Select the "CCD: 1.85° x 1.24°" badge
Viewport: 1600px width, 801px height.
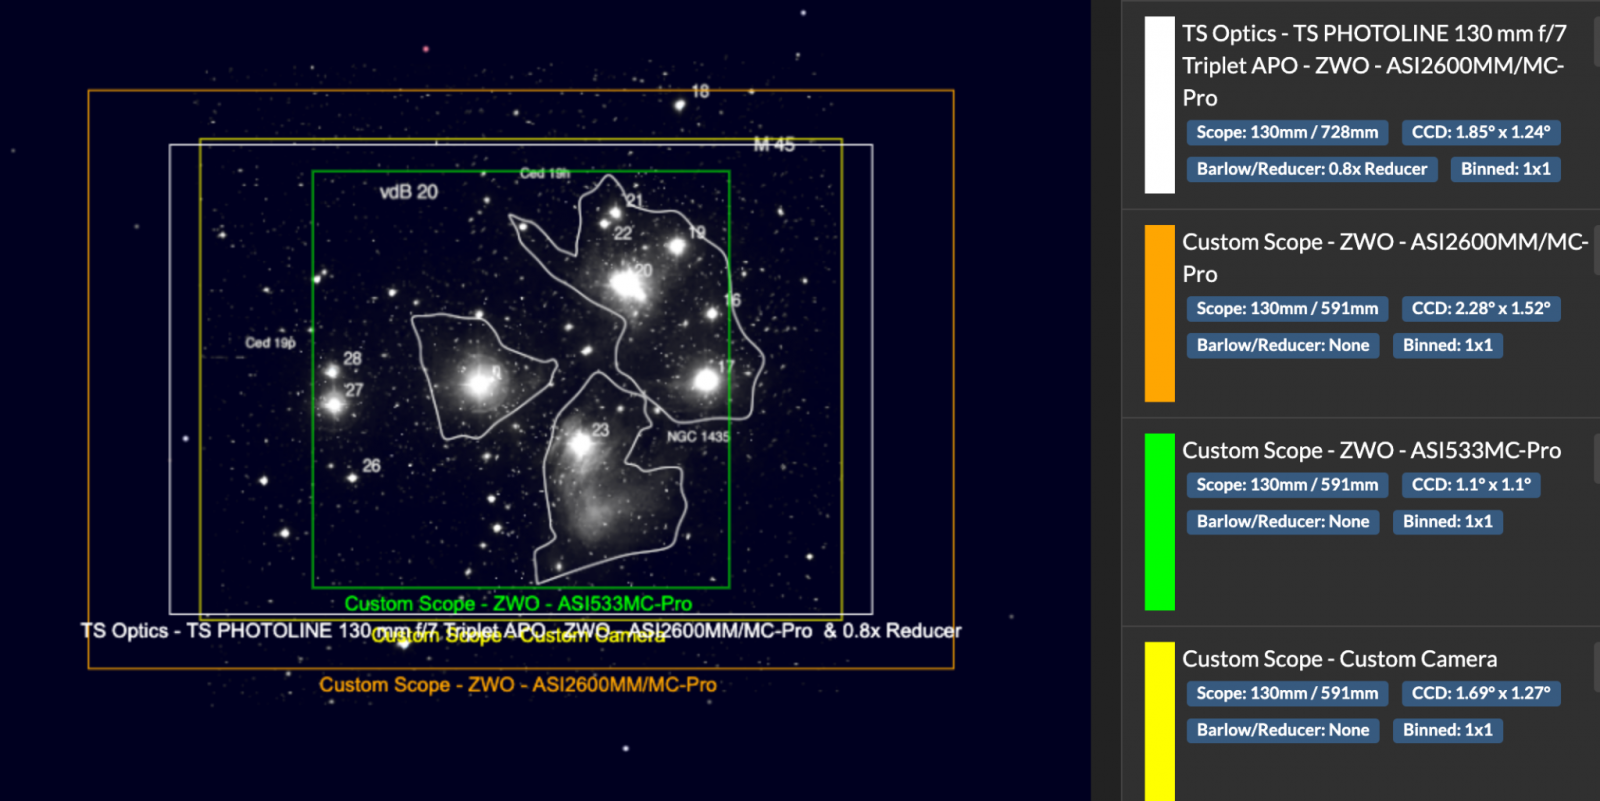1480,132
